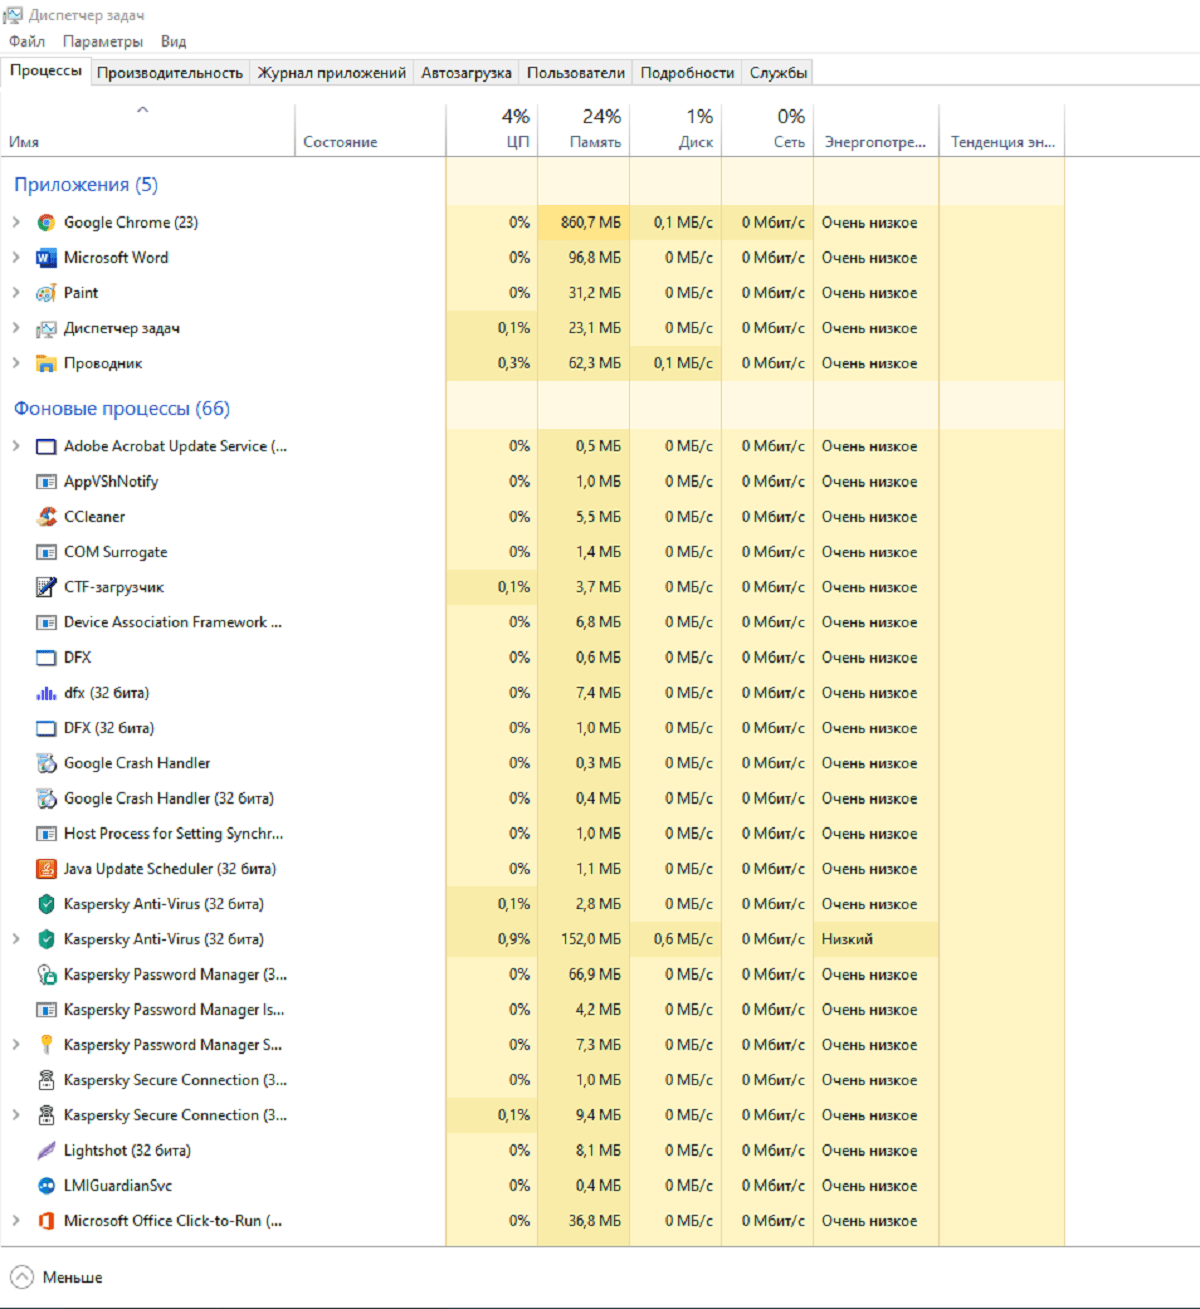The image size is (1200, 1309).
Task: Click the LMIGuardianSvc icon
Action: coord(46,1186)
